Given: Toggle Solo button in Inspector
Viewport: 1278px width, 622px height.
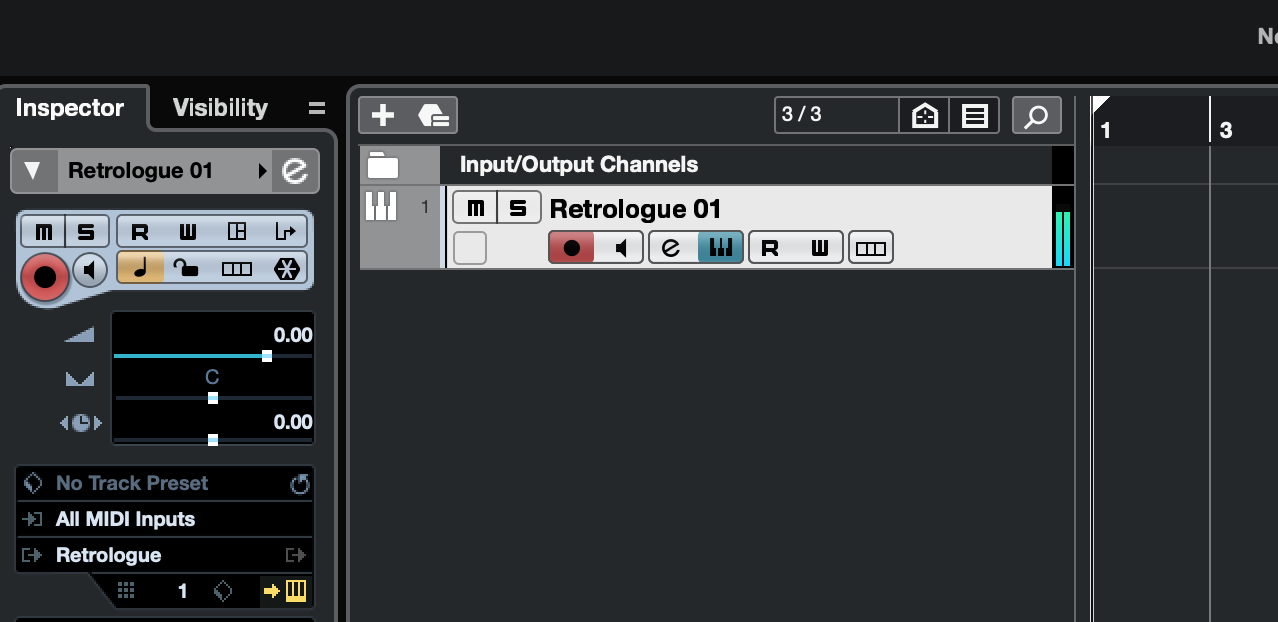Looking at the screenshot, I should (x=87, y=232).
